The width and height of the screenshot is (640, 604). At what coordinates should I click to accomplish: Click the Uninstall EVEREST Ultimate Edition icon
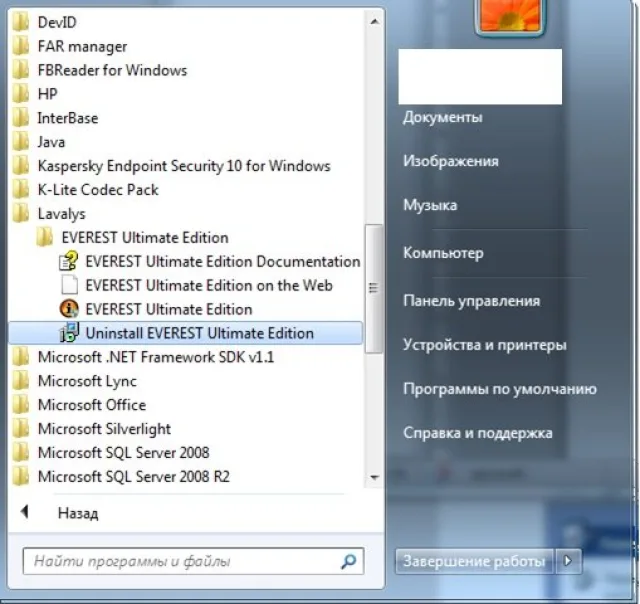[69, 333]
